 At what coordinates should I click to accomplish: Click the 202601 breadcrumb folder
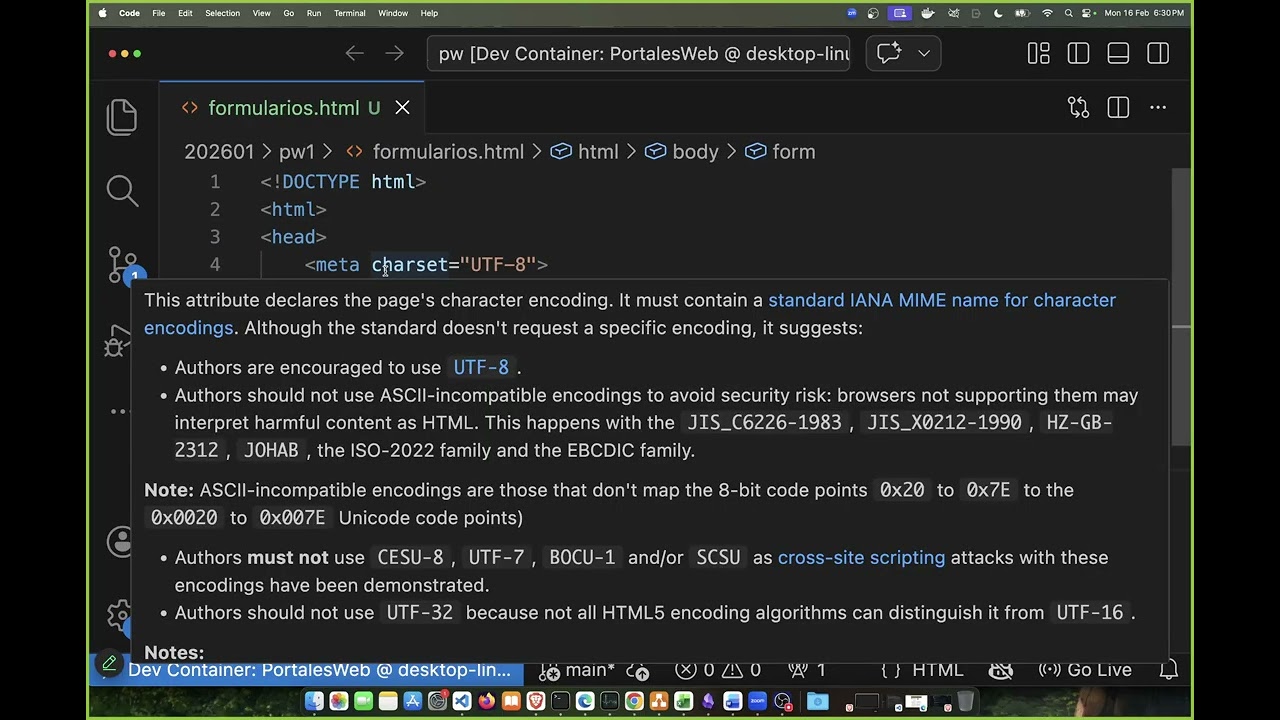pyautogui.click(x=219, y=152)
